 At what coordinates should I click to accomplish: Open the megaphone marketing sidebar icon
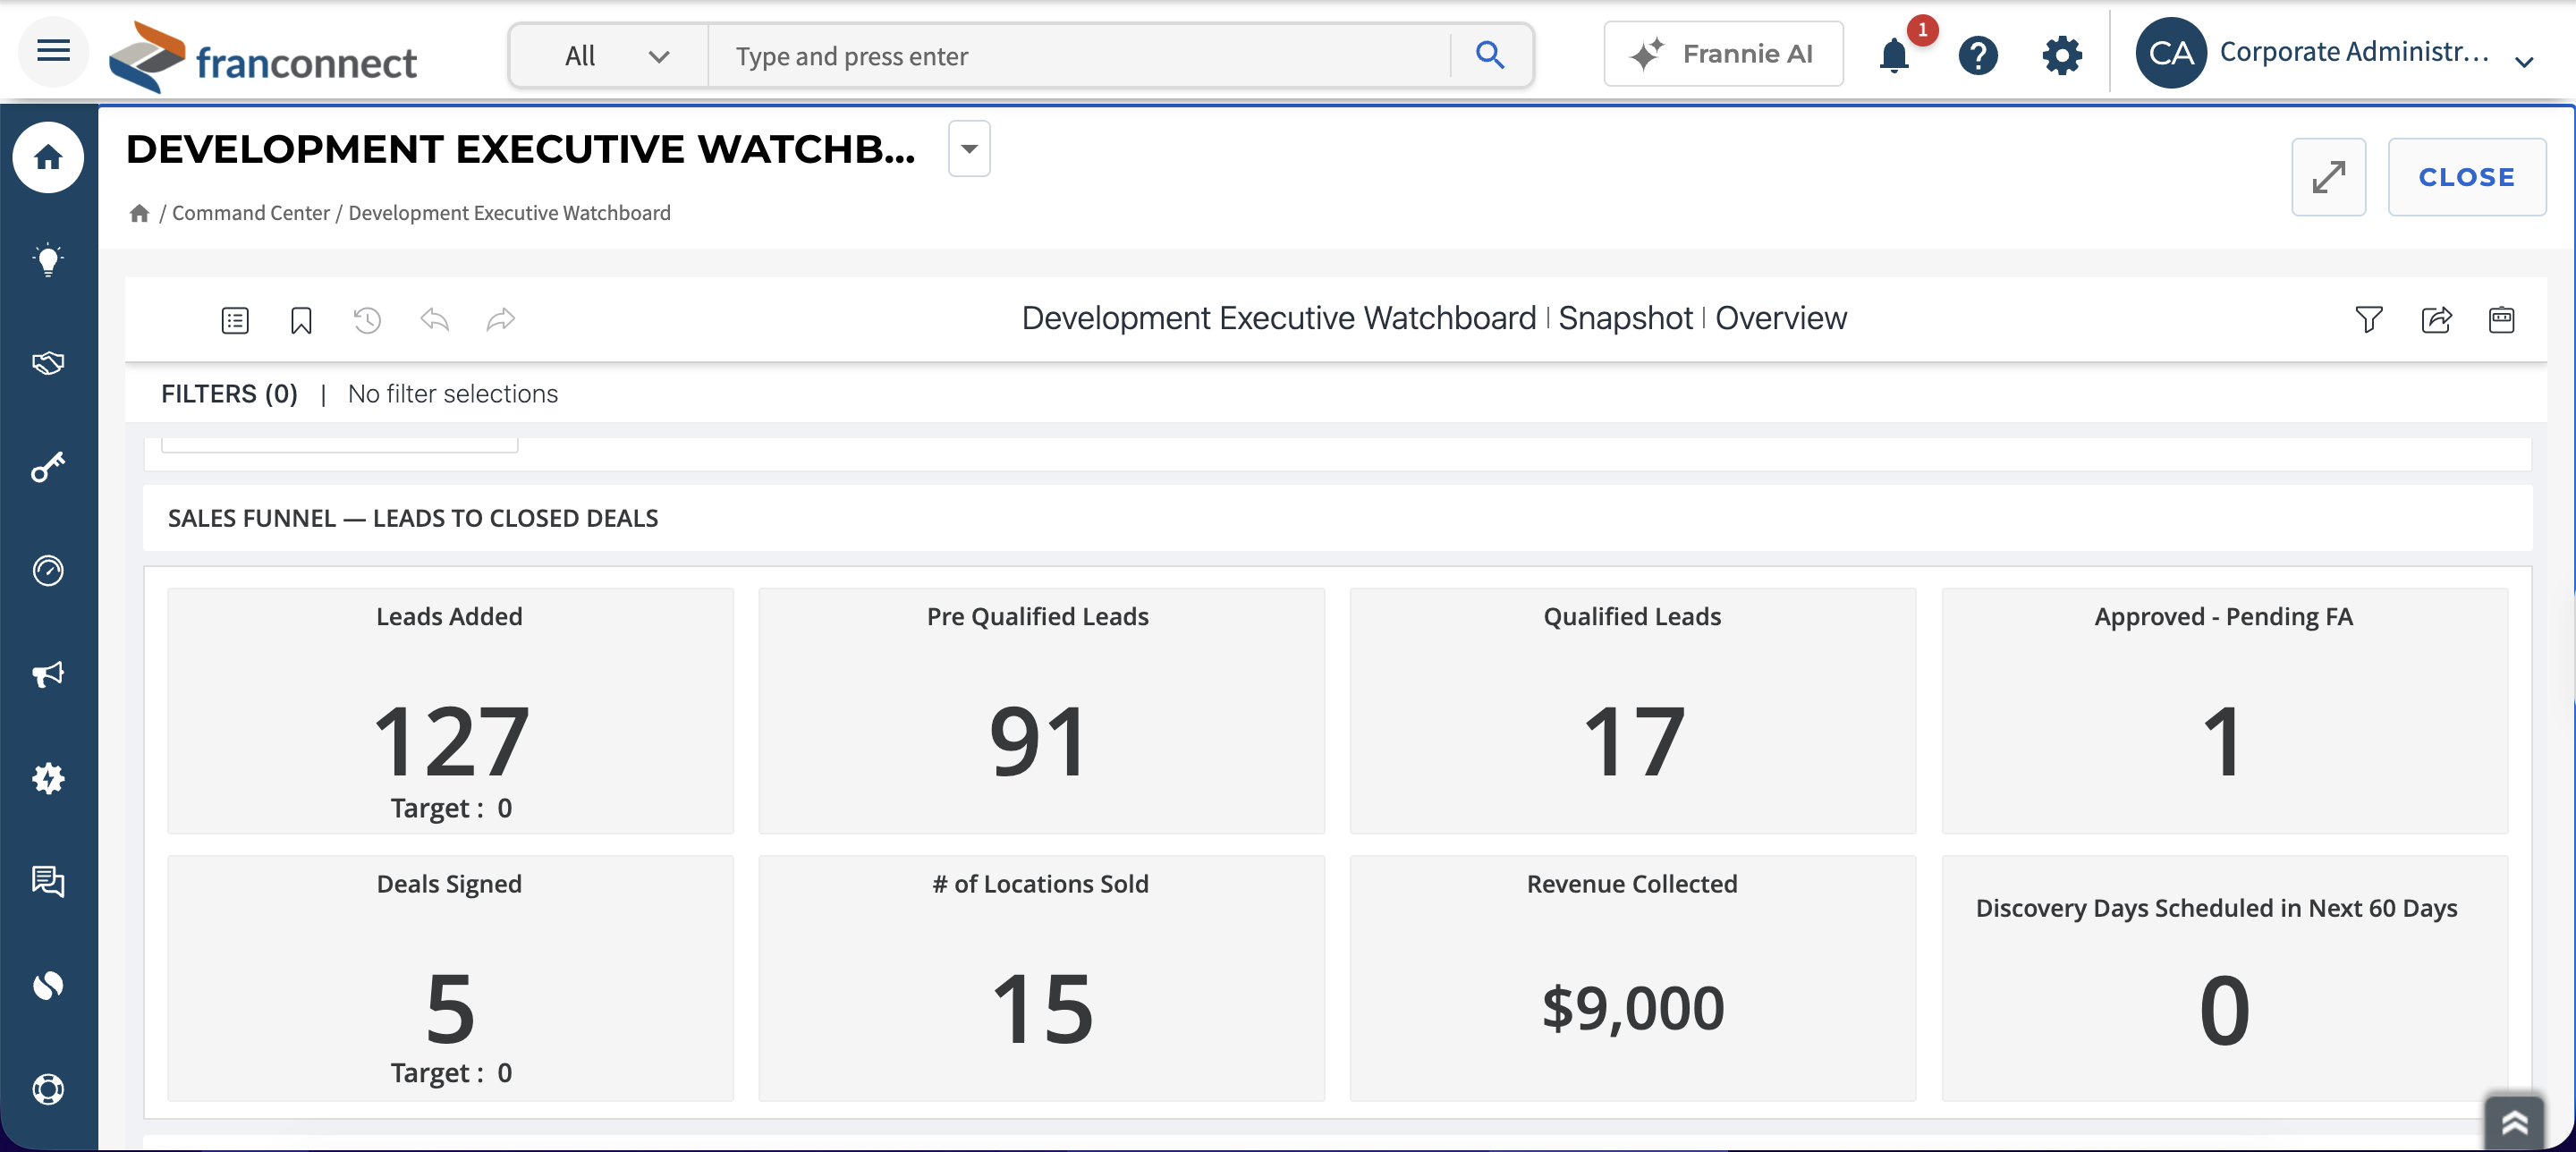[x=48, y=675]
